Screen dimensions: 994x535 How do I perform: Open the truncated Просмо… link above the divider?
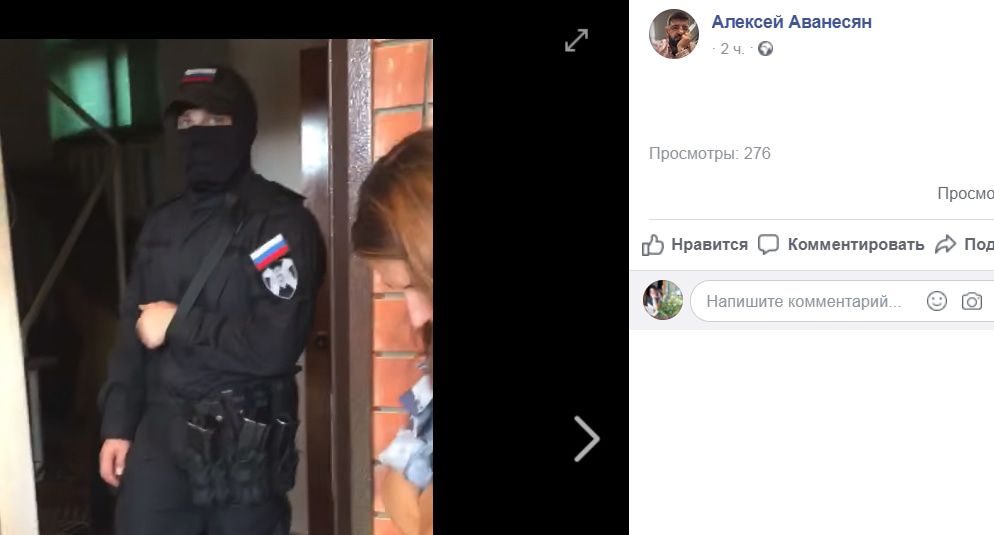click(x=965, y=194)
